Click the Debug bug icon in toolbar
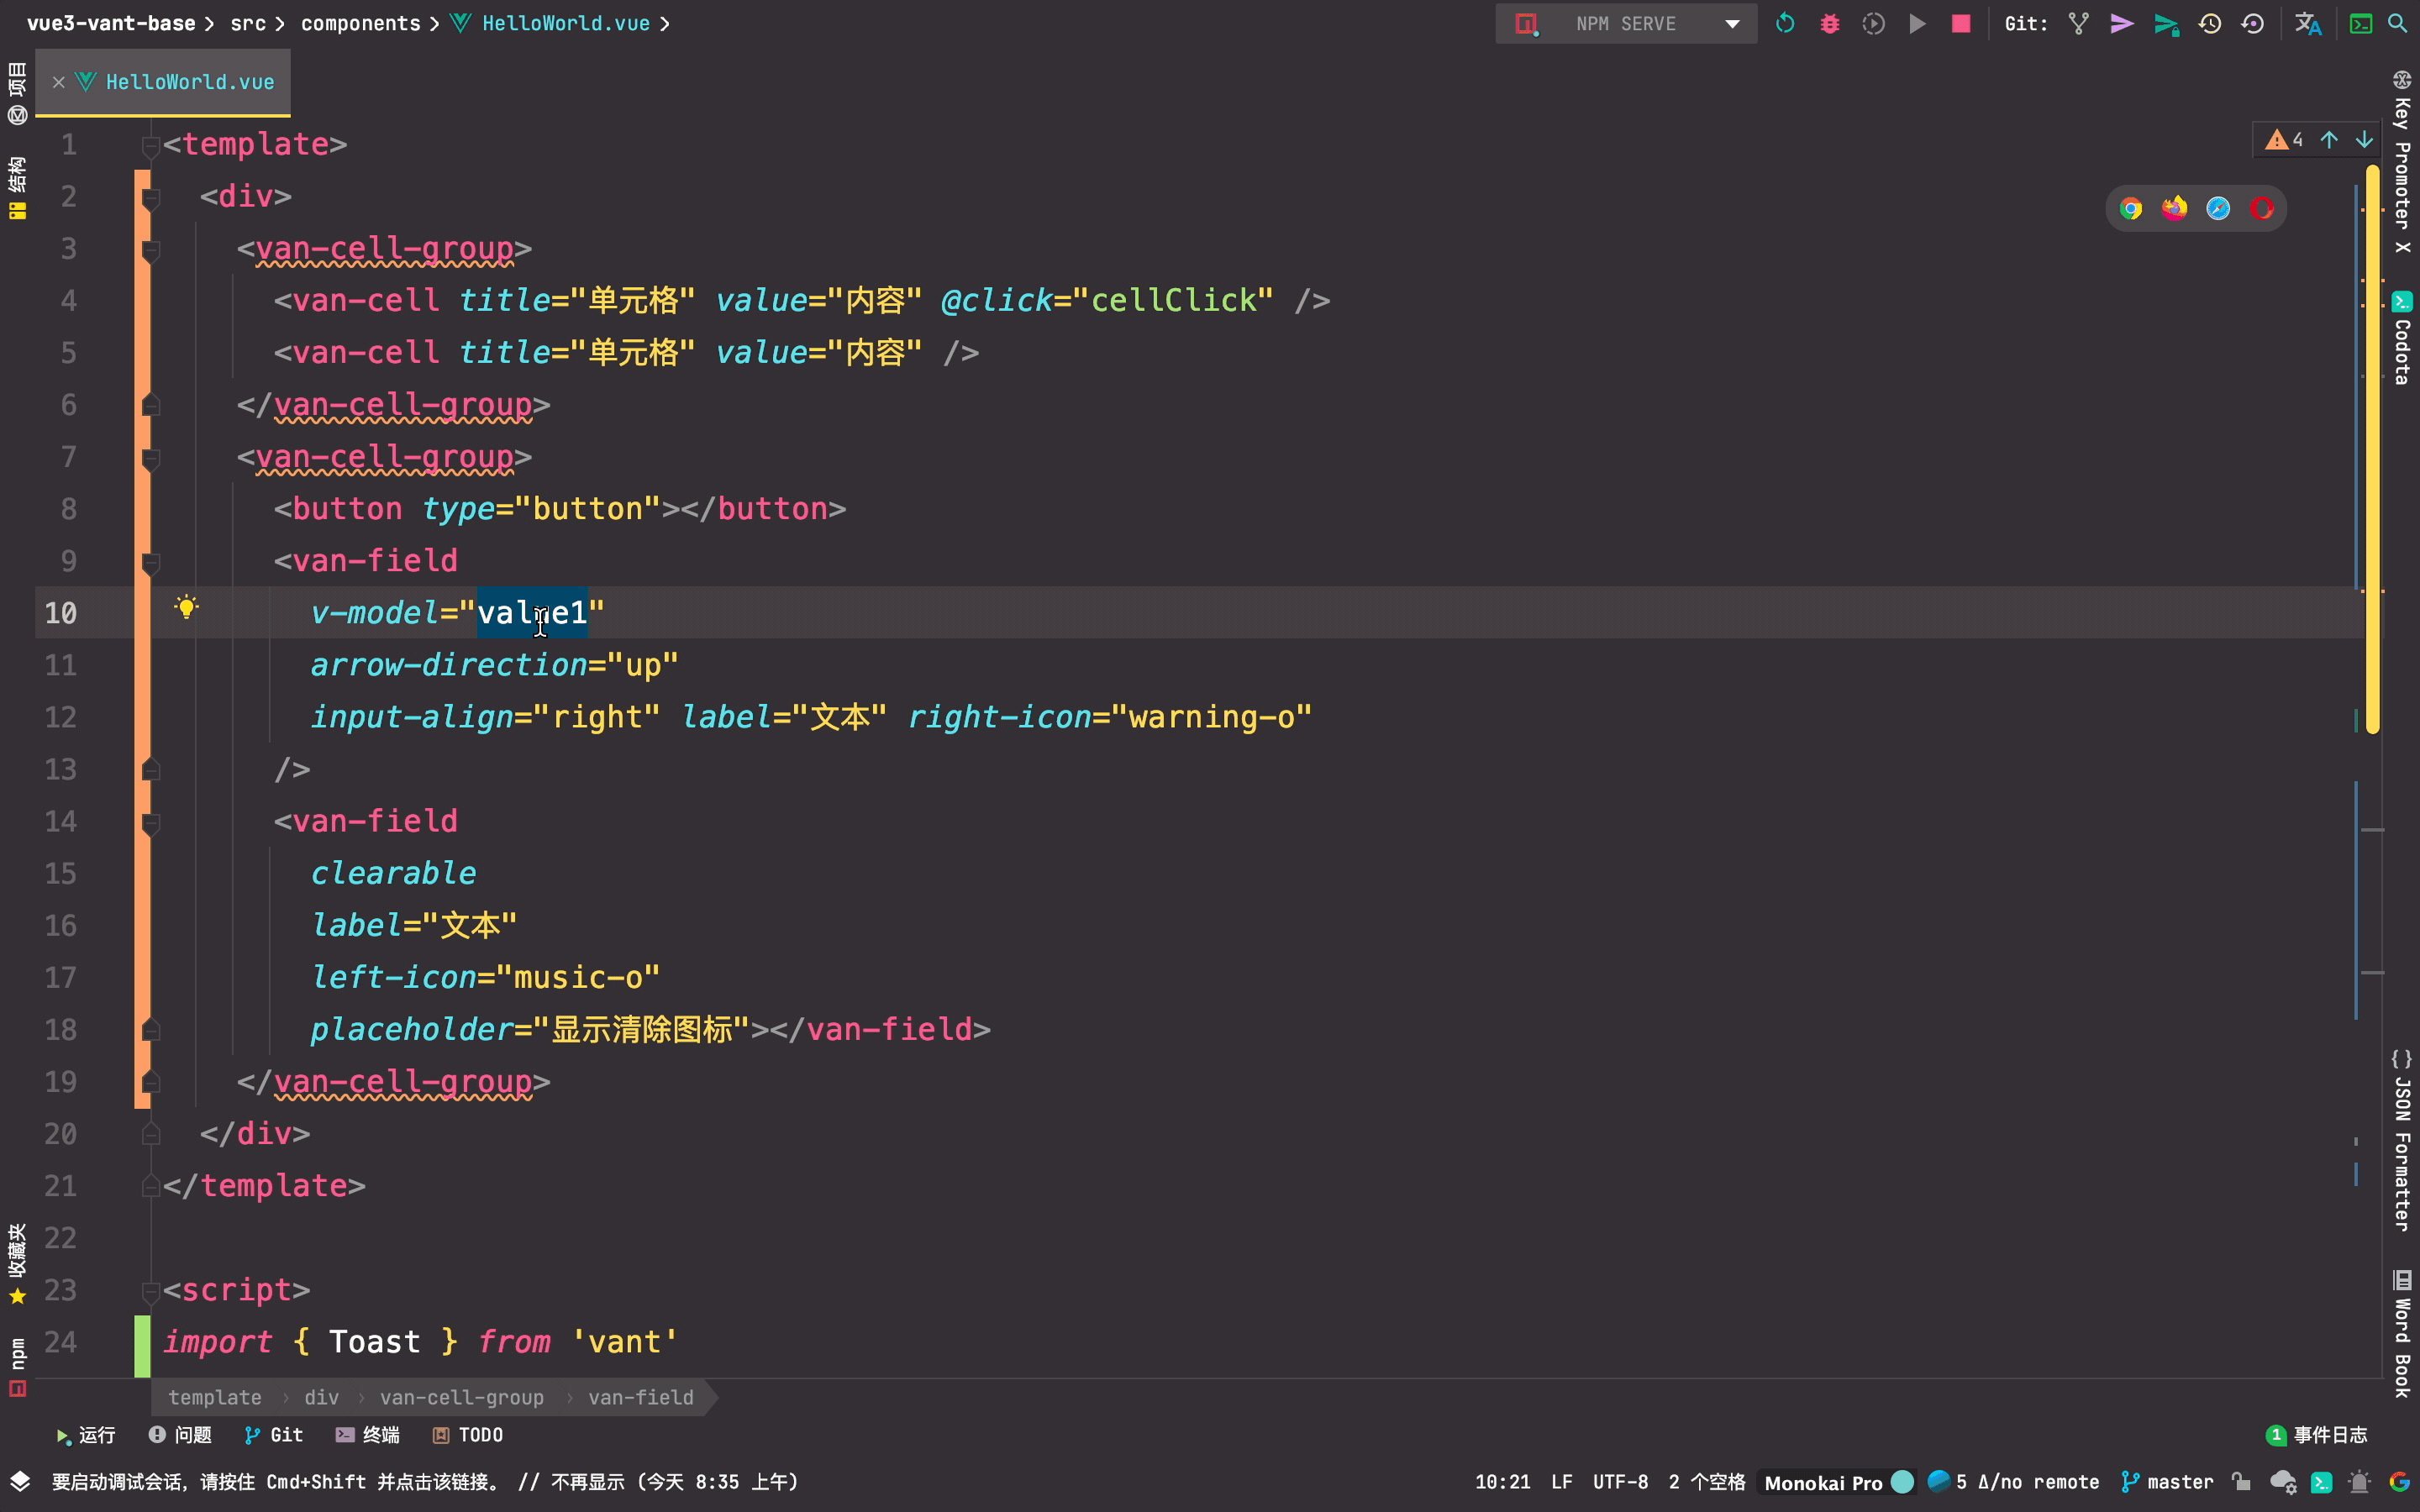This screenshot has height=1512, width=2420. pos(1829,23)
